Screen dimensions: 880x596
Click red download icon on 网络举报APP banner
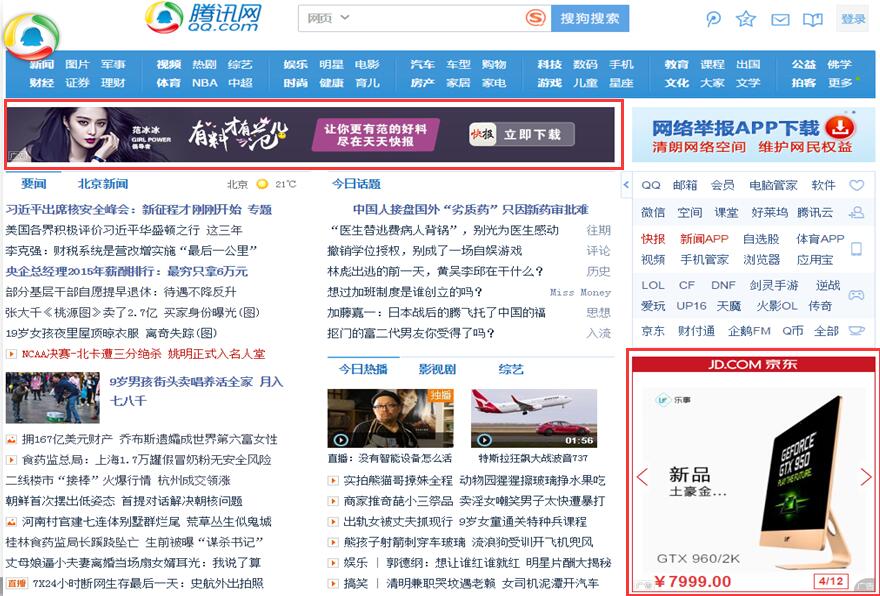[x=840, y=127]
